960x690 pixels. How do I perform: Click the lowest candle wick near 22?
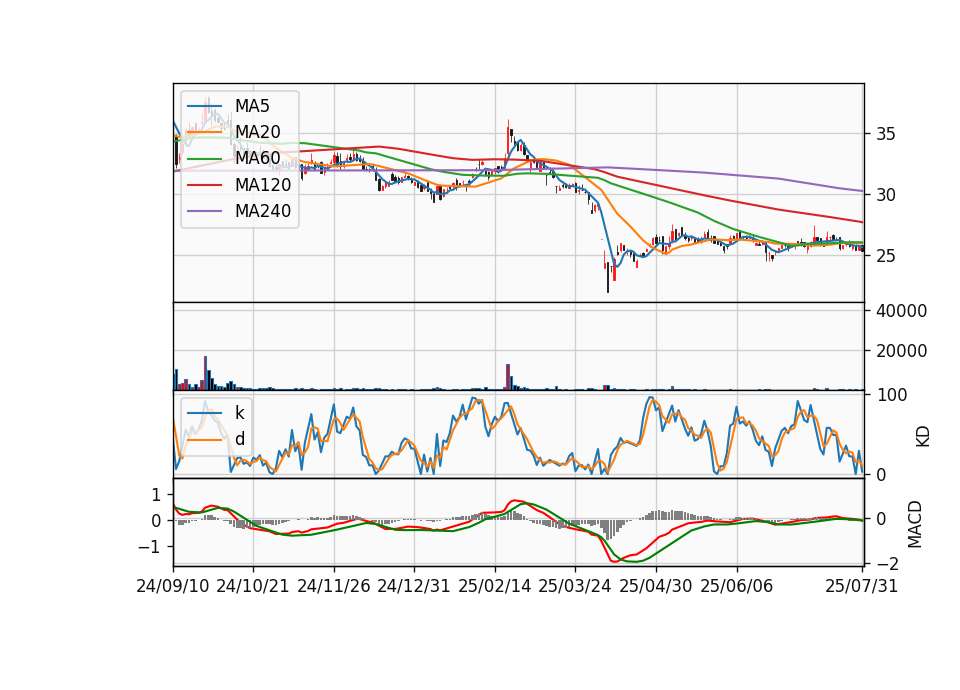(x=608, y=276)
